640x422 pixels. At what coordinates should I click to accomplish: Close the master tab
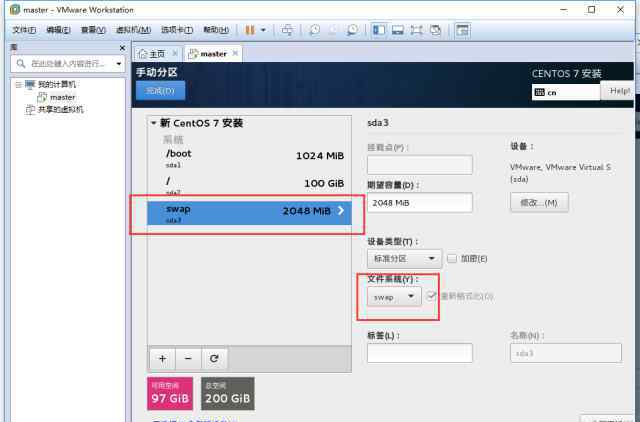[235, 53]
